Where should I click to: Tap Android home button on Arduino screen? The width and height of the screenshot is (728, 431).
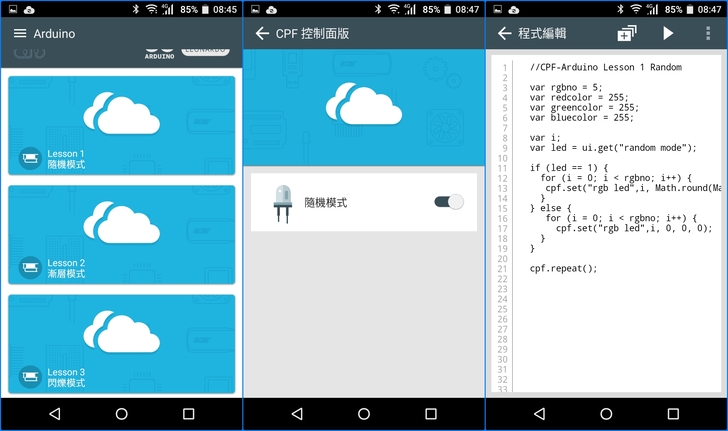[x=122, y=414]
